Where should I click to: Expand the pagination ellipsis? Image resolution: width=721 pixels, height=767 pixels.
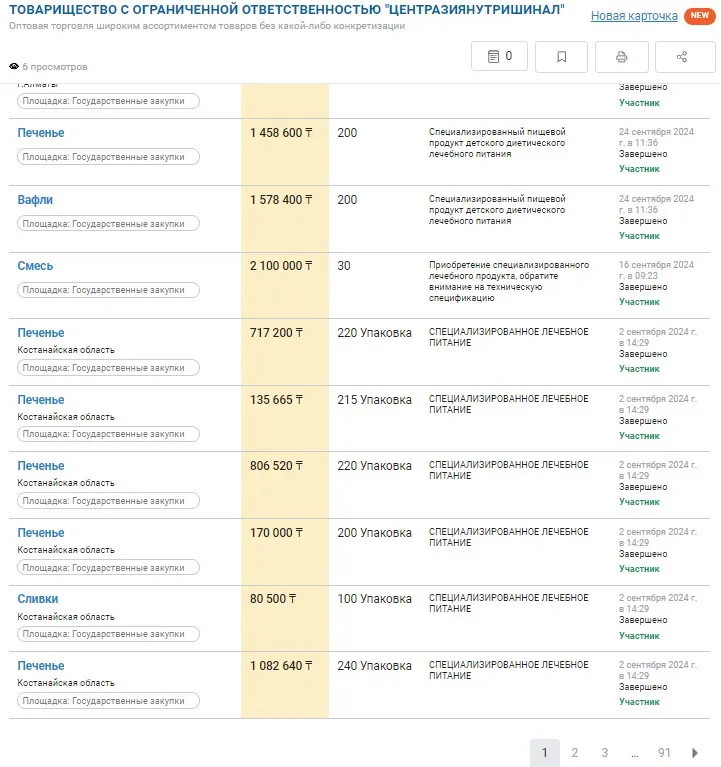(634, 753)
